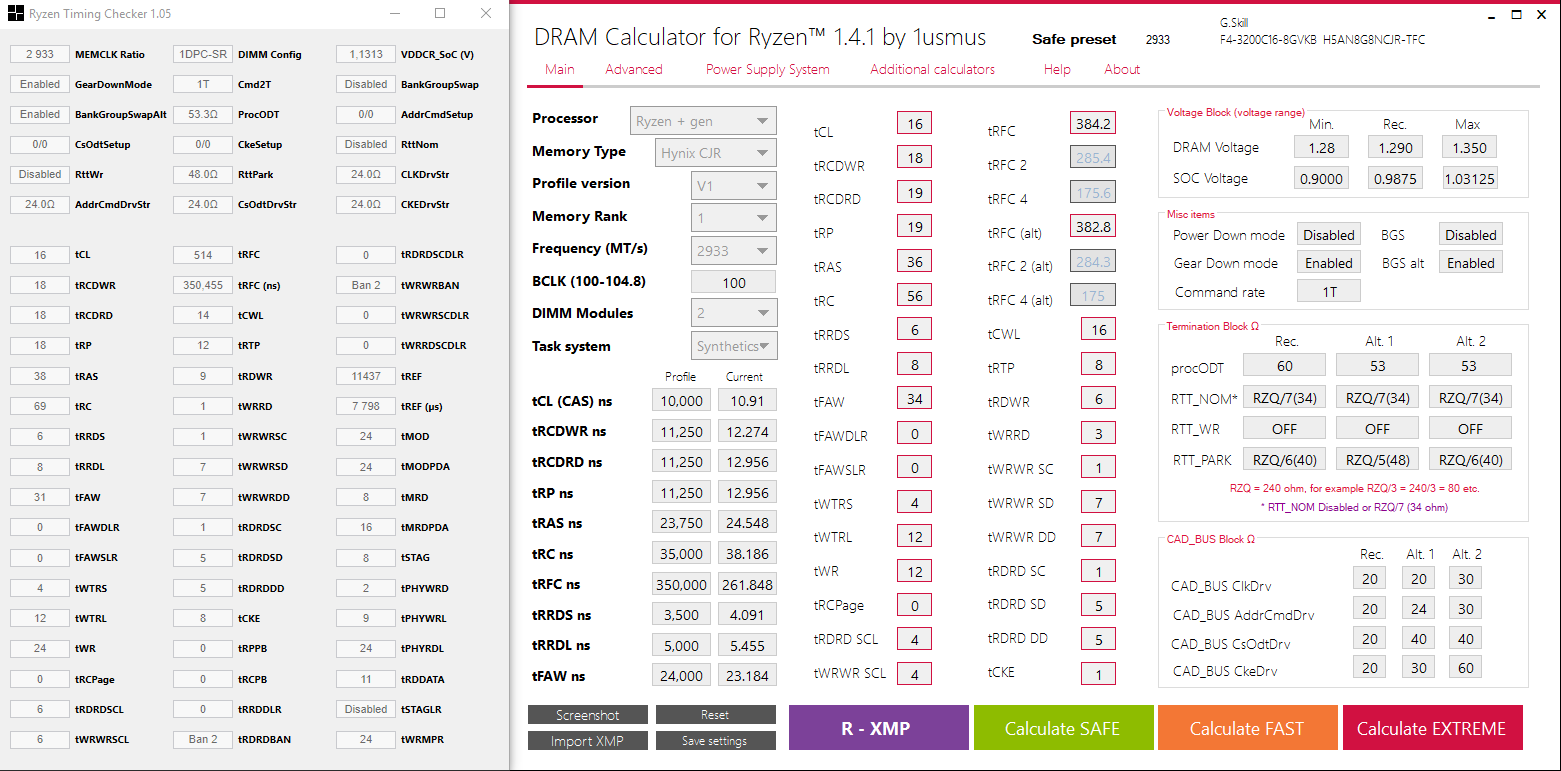Open the Advanced tab

click(634, 69)
